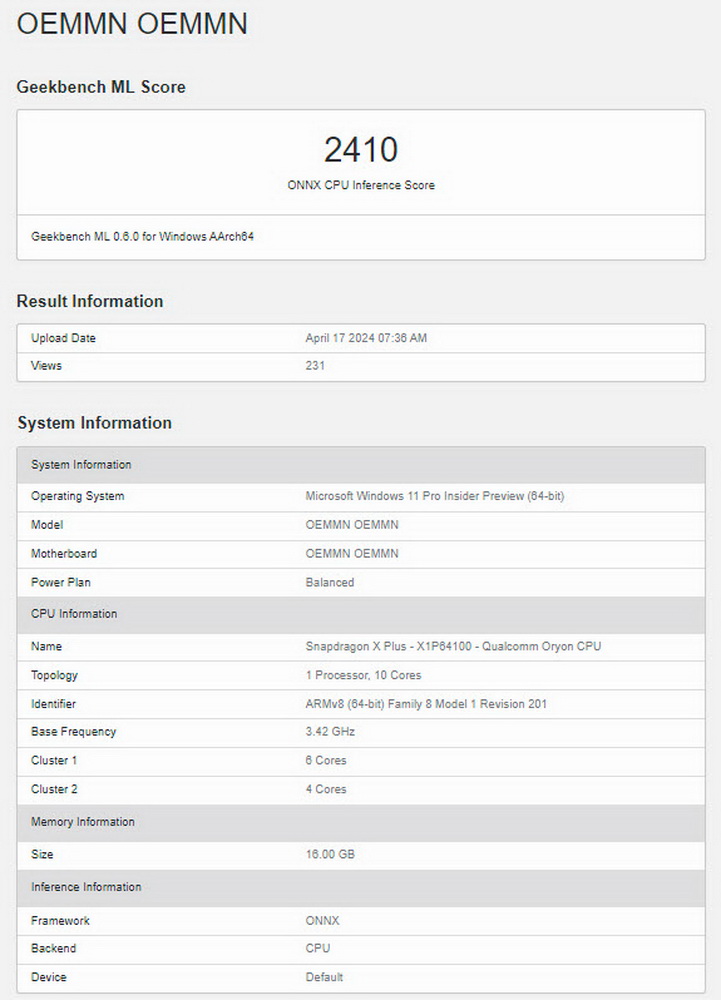721x1000 pixels.
Task: Select the 231 views value
Action: point(315,365)
